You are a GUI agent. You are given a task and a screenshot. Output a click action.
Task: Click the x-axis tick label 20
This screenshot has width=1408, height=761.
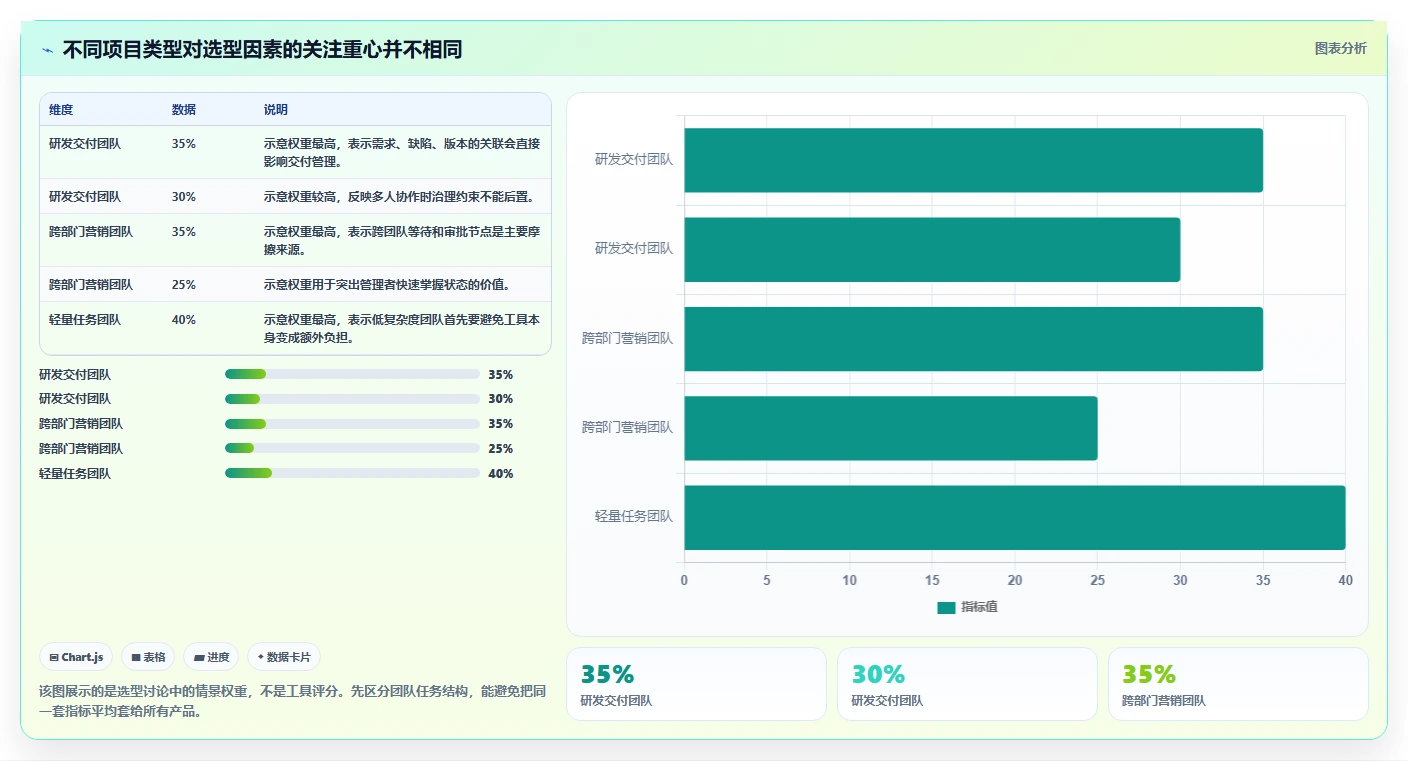[1015, 580]
